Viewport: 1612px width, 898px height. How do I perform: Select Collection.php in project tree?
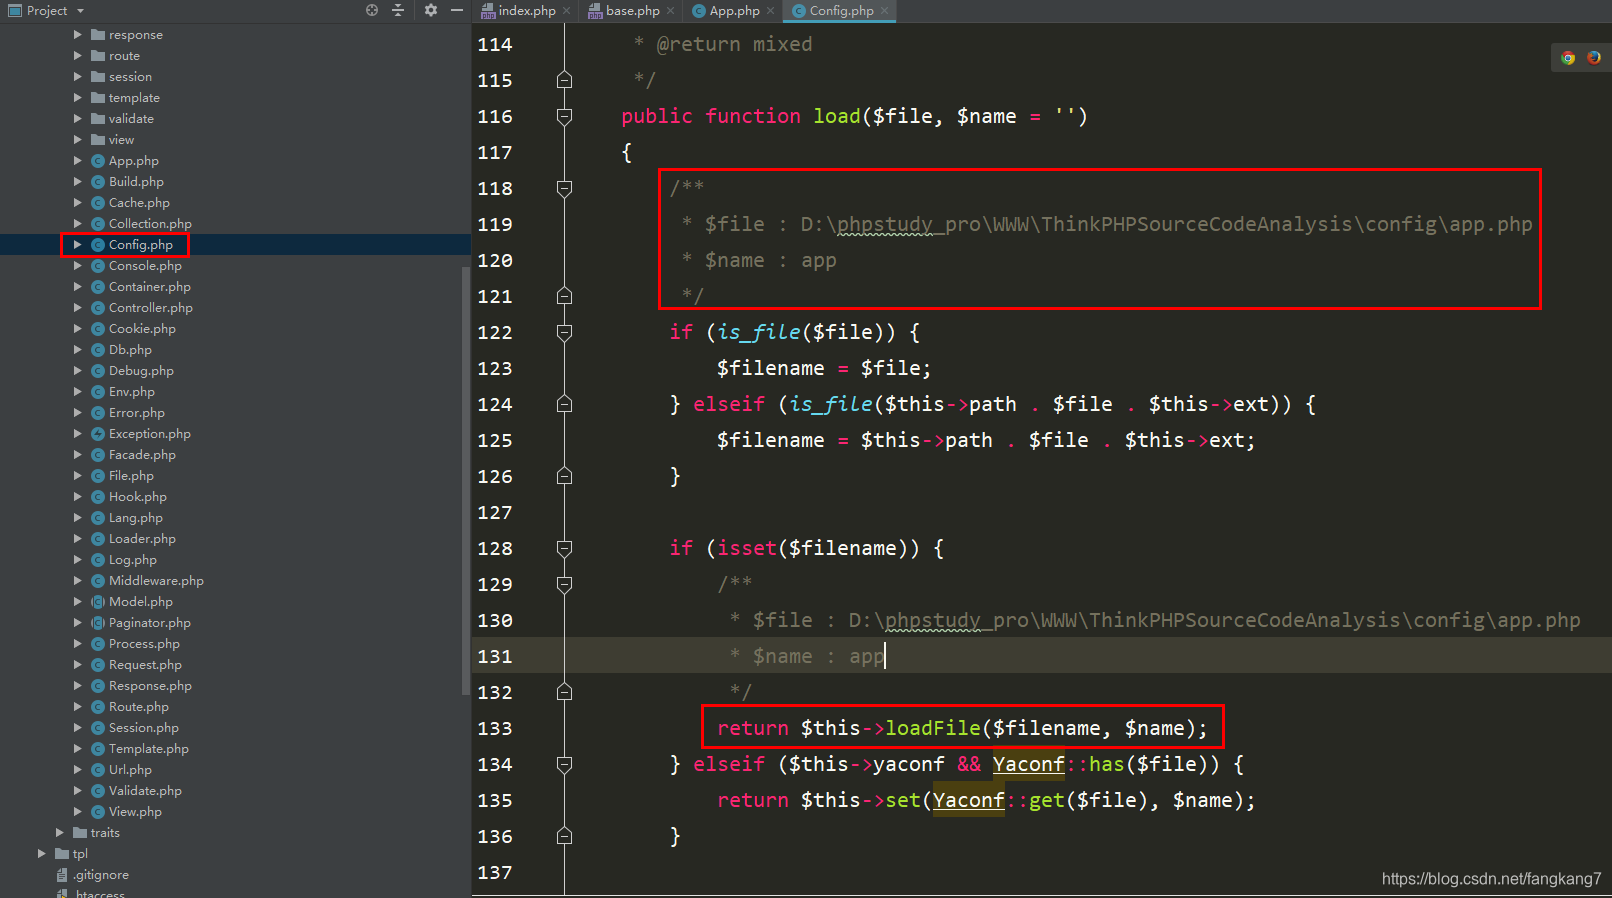coord(150,224)
